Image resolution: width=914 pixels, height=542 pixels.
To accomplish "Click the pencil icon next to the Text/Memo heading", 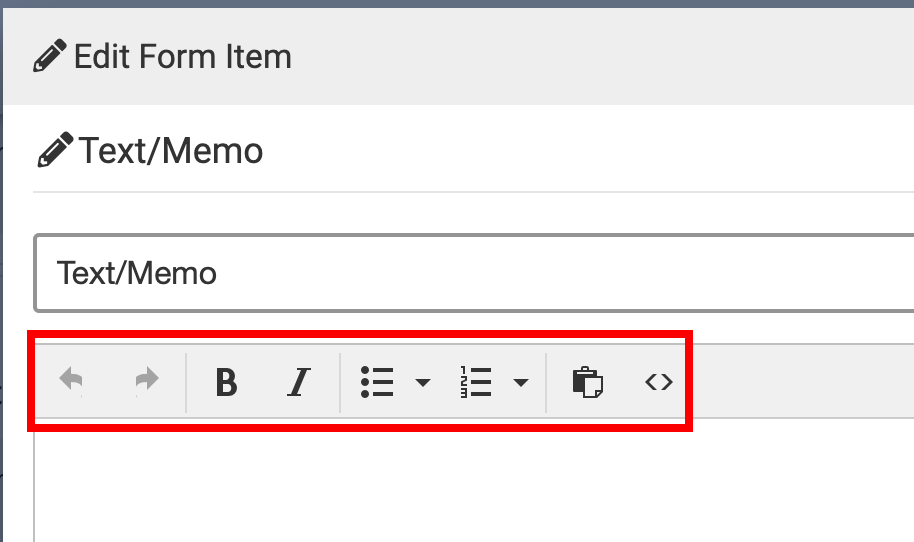I will (55, 151).
